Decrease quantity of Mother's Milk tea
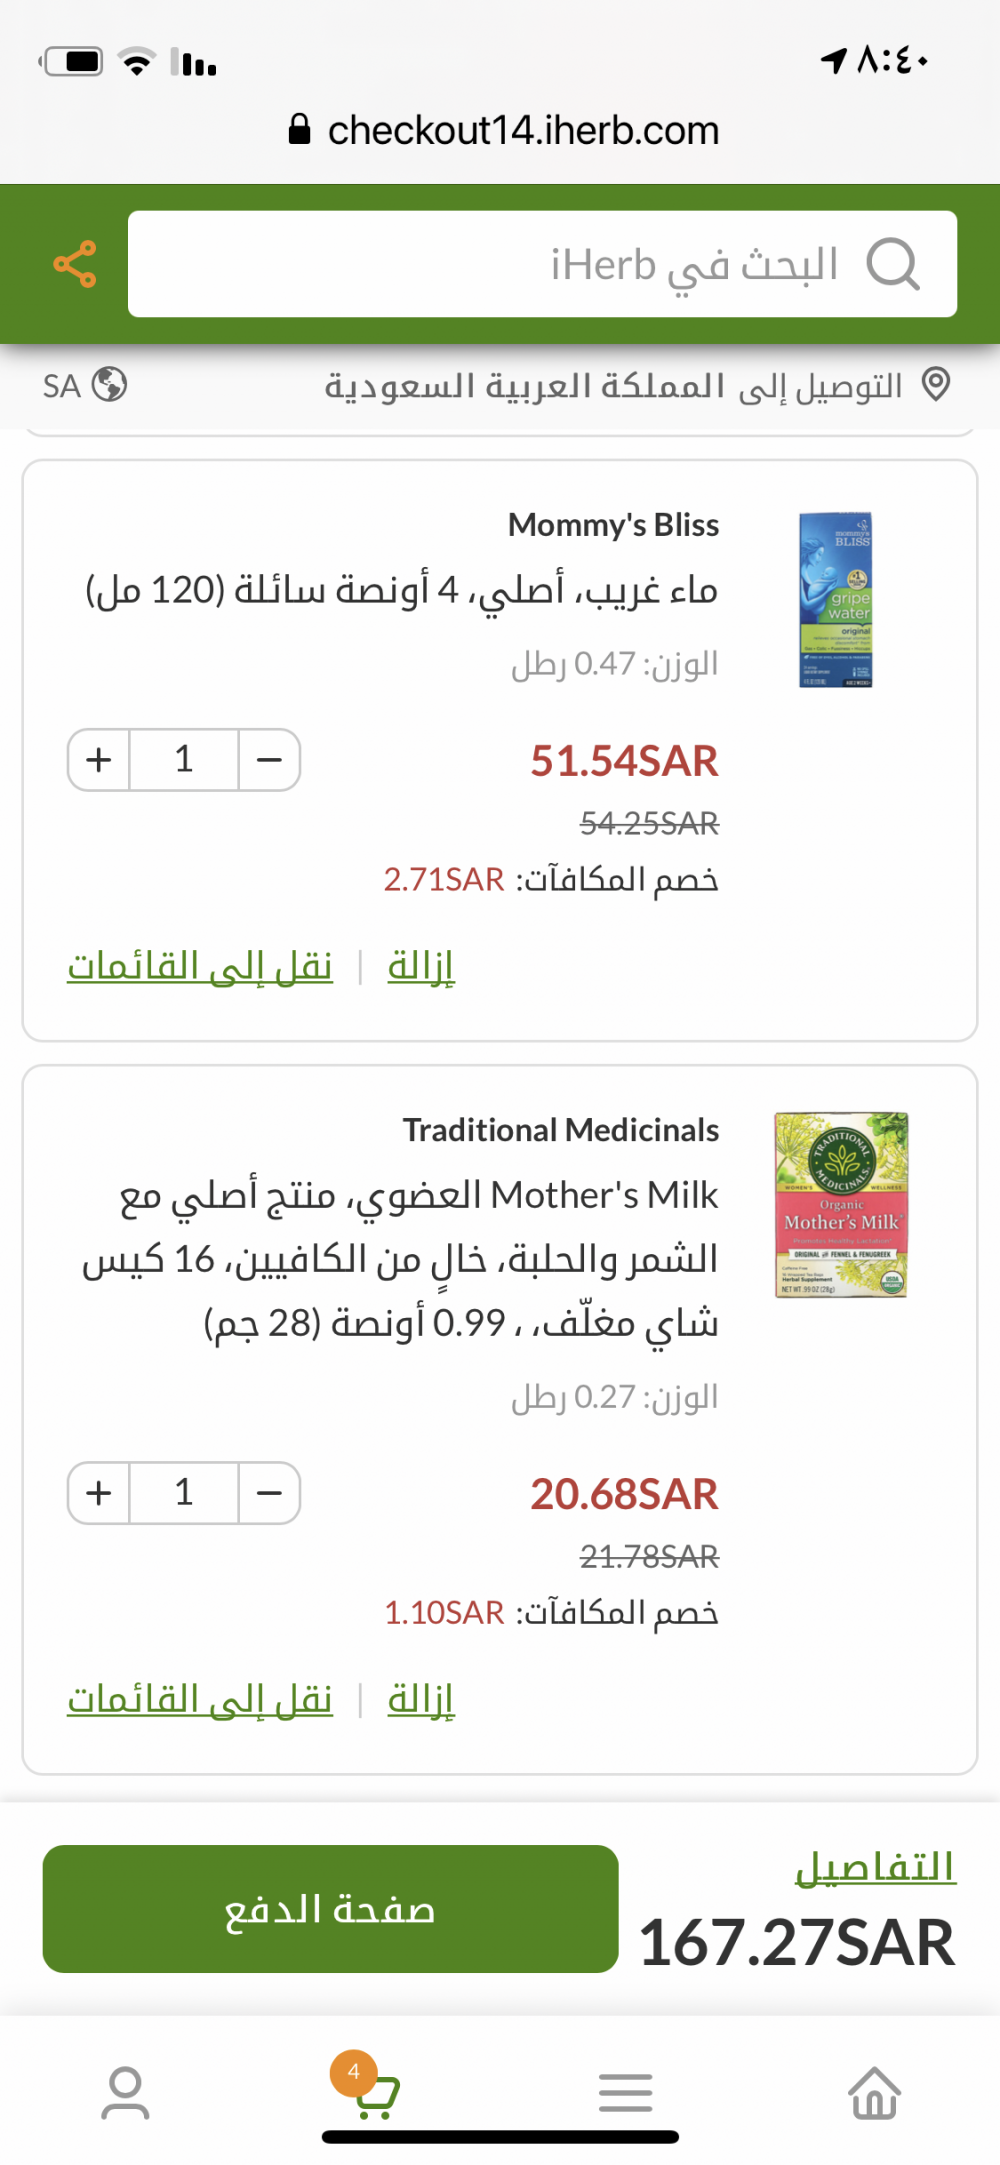This screenshot has height=2165, width=1000. 269,1493
